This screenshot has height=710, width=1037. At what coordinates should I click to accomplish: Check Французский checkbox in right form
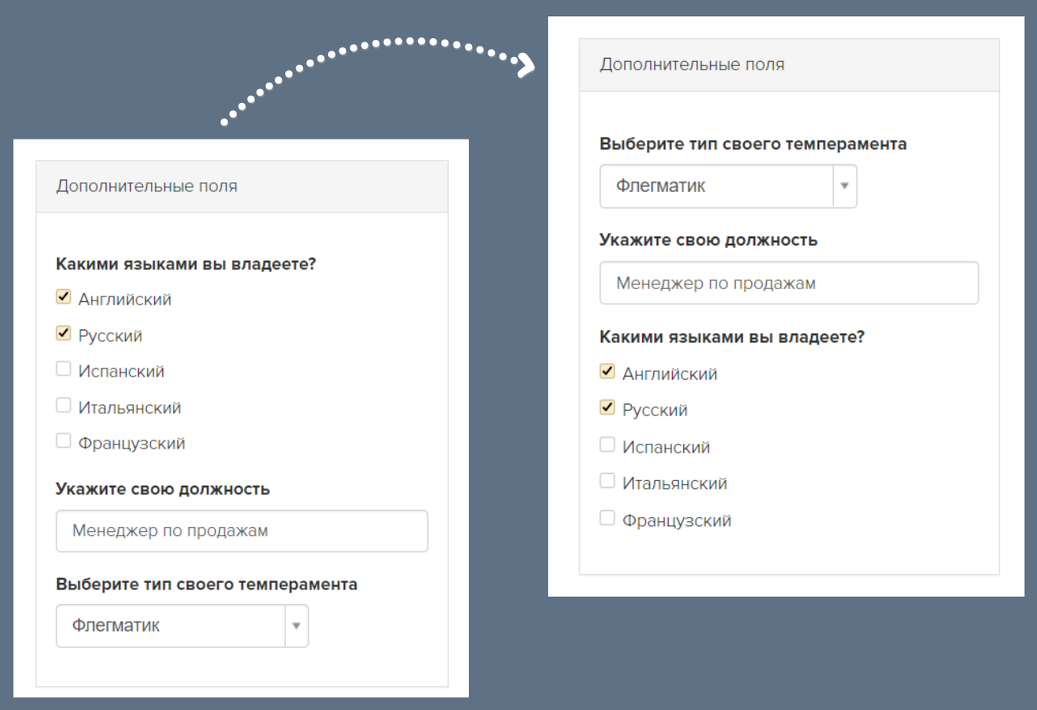click(607, 518)
